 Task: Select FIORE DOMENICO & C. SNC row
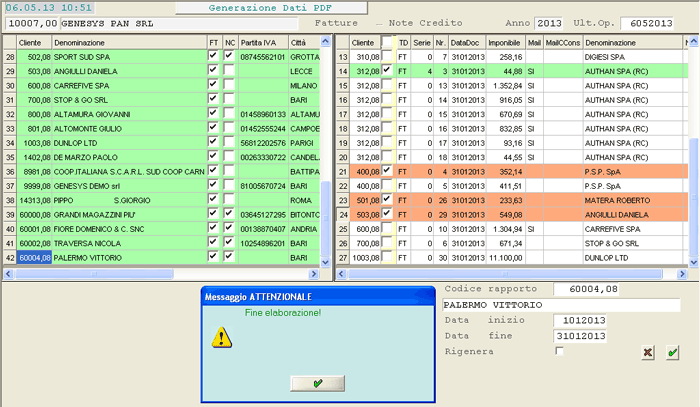click(161, 229)
